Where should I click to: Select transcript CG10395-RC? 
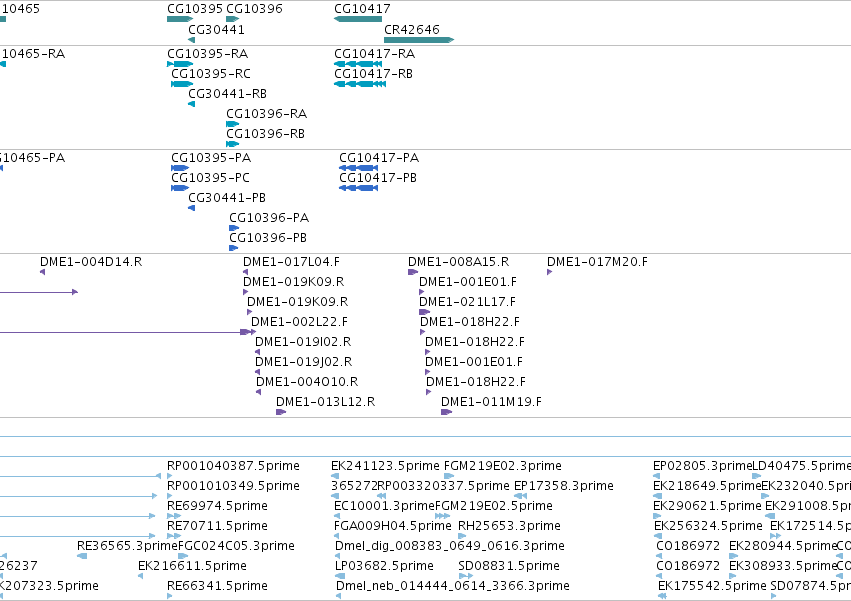(x=211, y=74)
